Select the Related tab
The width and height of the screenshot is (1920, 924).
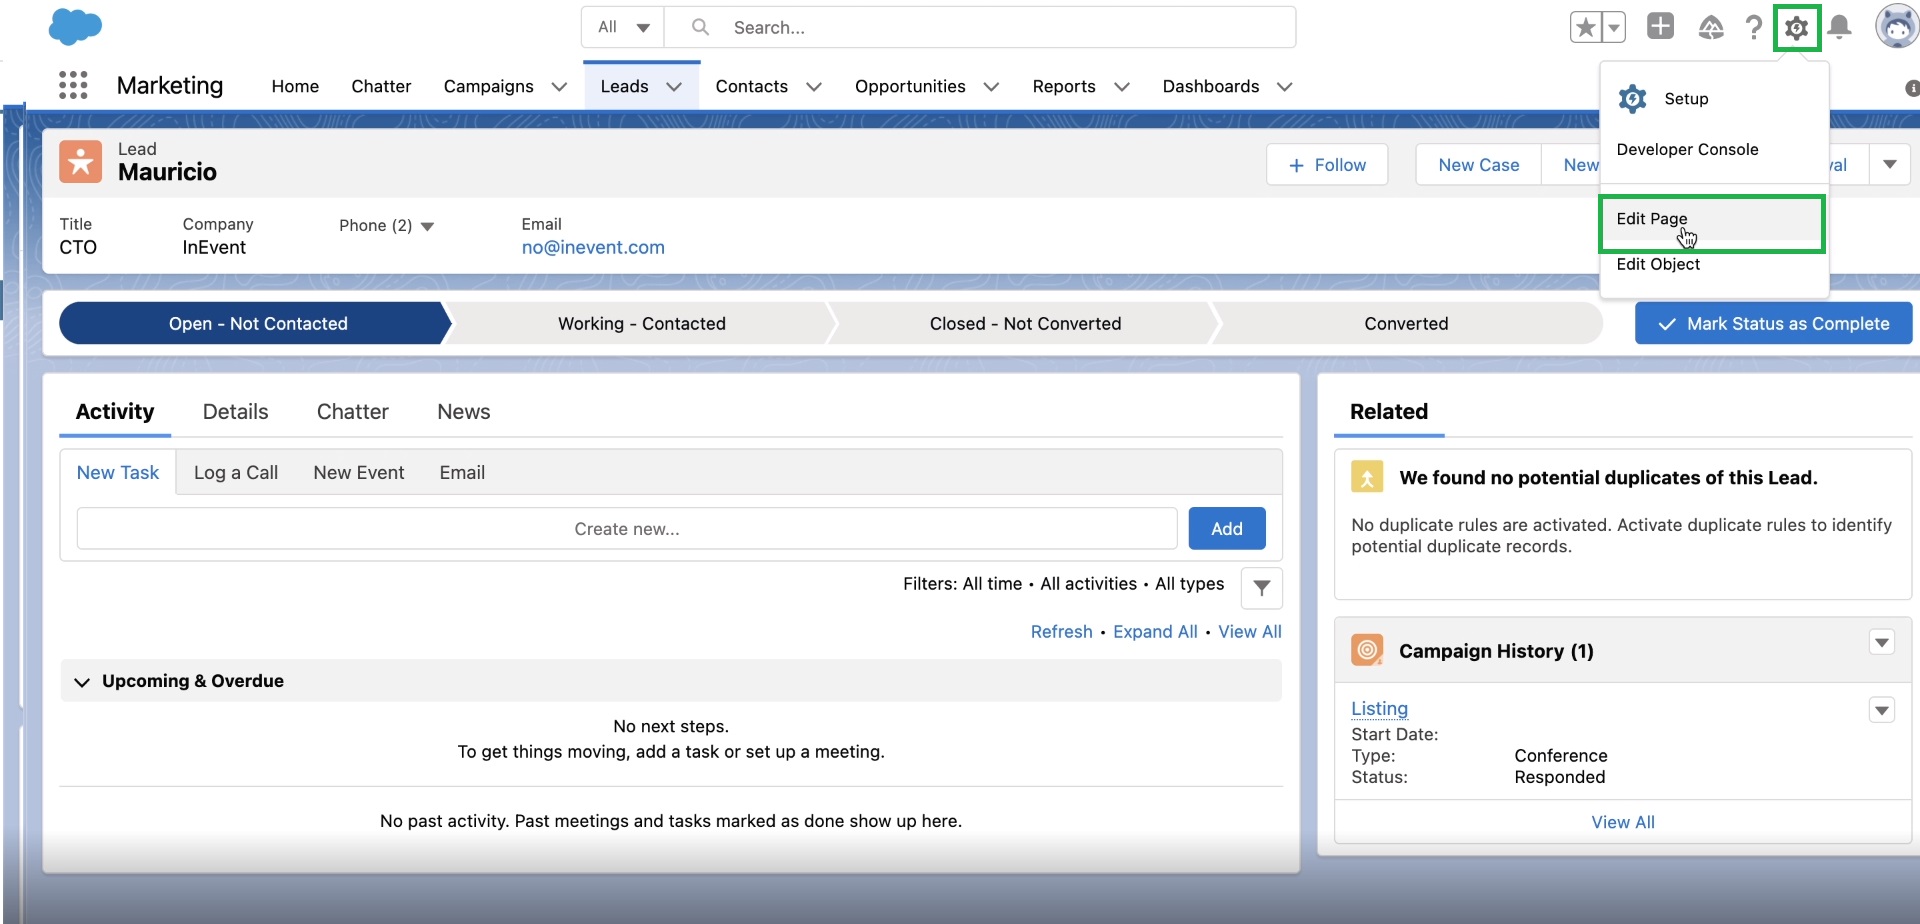(x=1389, y=412)
